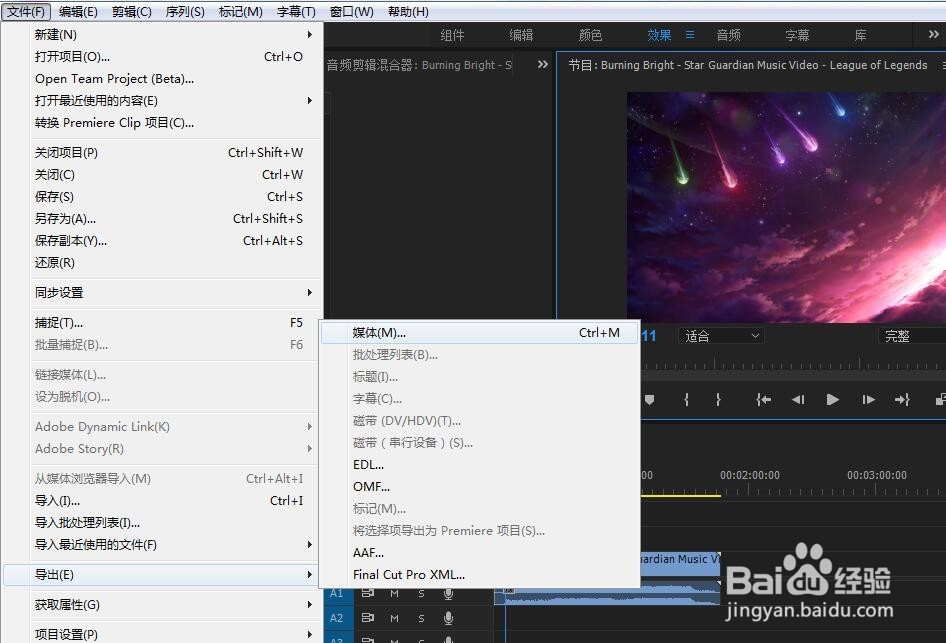This screenshot has height=643, width=946.
Task: Click the Add Marker icon in the program monitor
Action: pos(649,399)
